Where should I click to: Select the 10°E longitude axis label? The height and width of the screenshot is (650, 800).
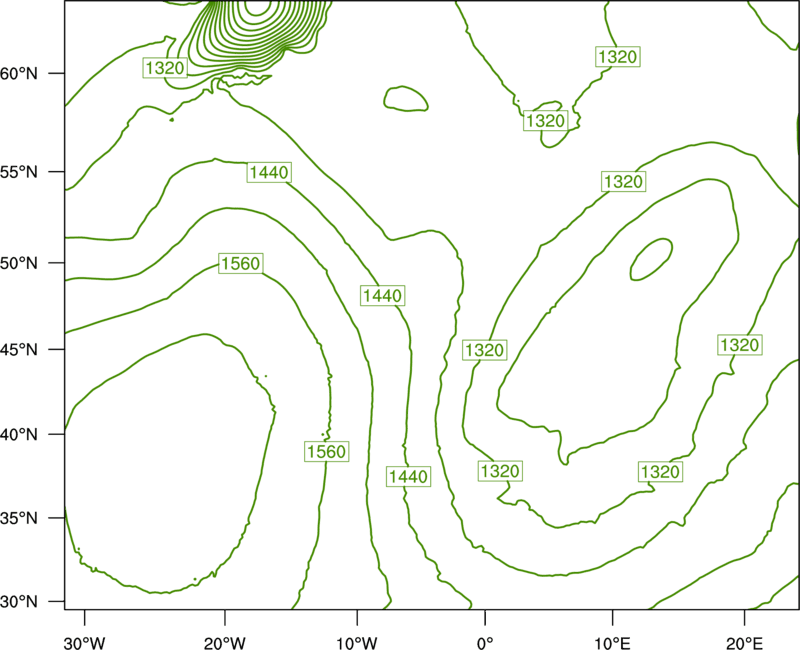[612, 643]
